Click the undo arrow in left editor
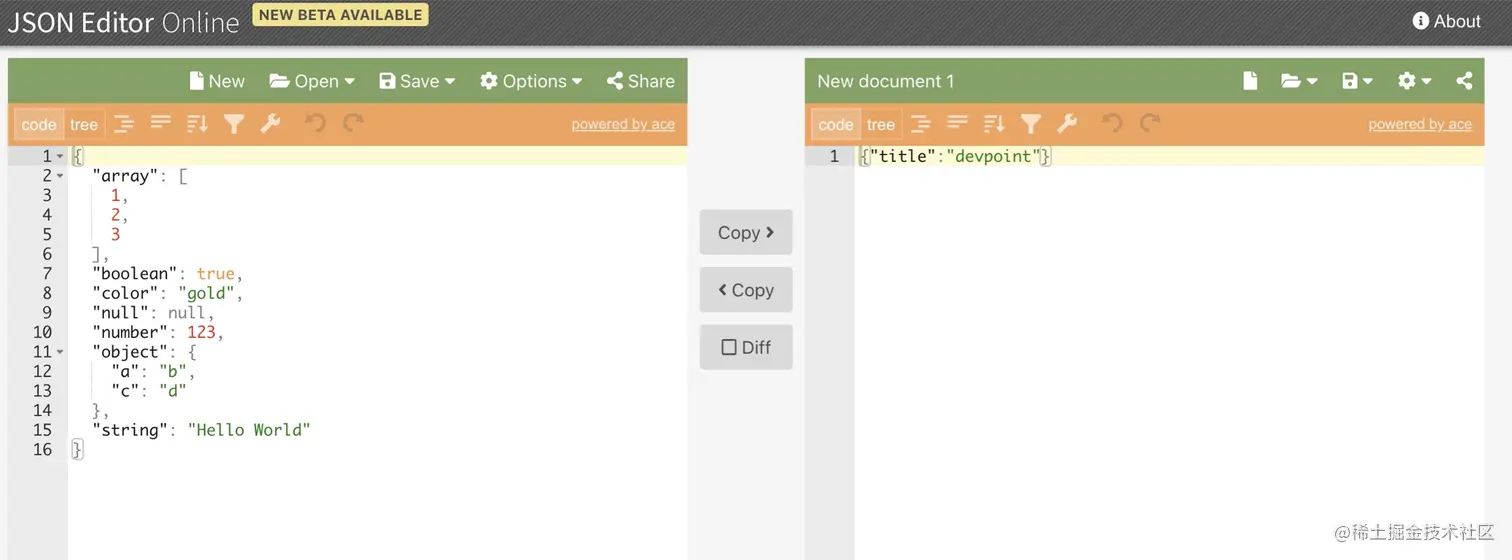 (x=315, y=124)
